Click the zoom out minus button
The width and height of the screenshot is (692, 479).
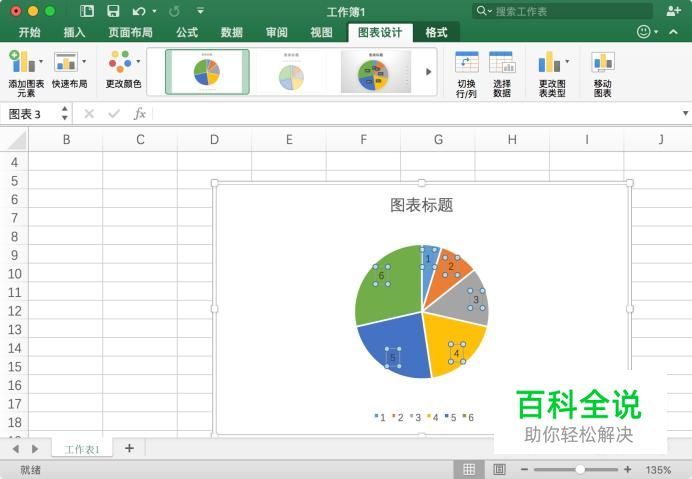[x=524, y=469]
